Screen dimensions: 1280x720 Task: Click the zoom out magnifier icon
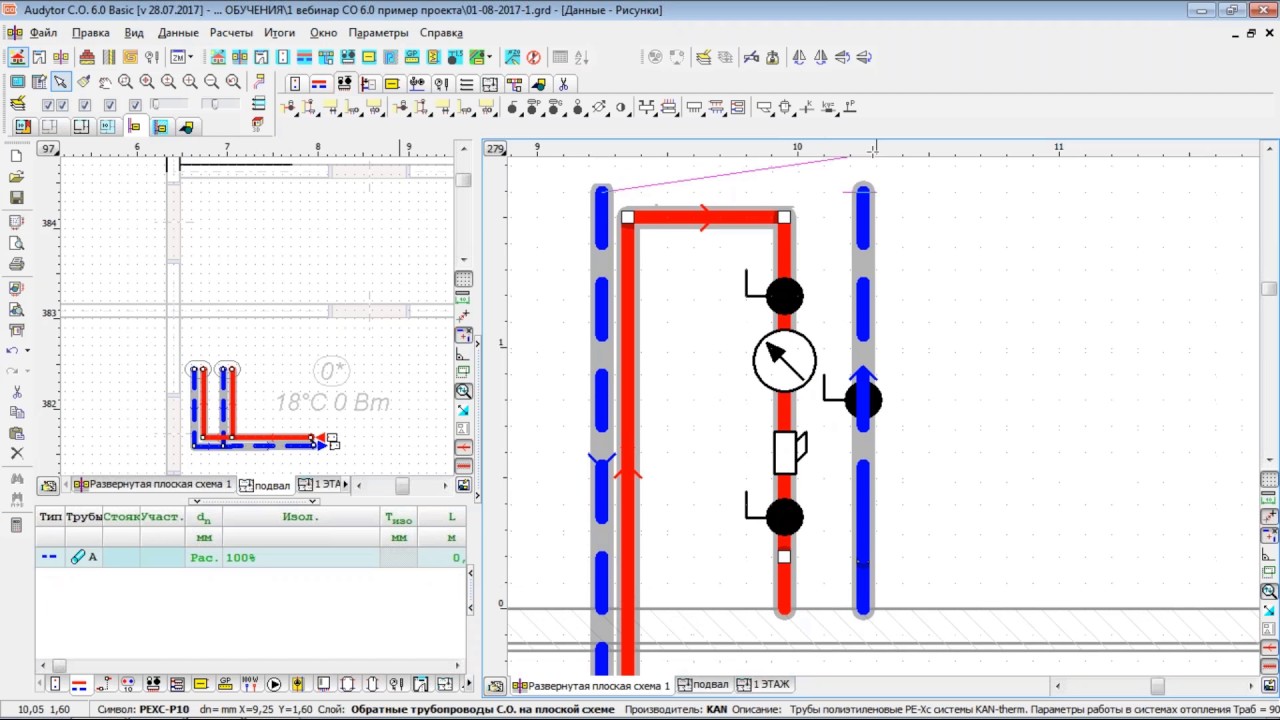pos(212,82)
